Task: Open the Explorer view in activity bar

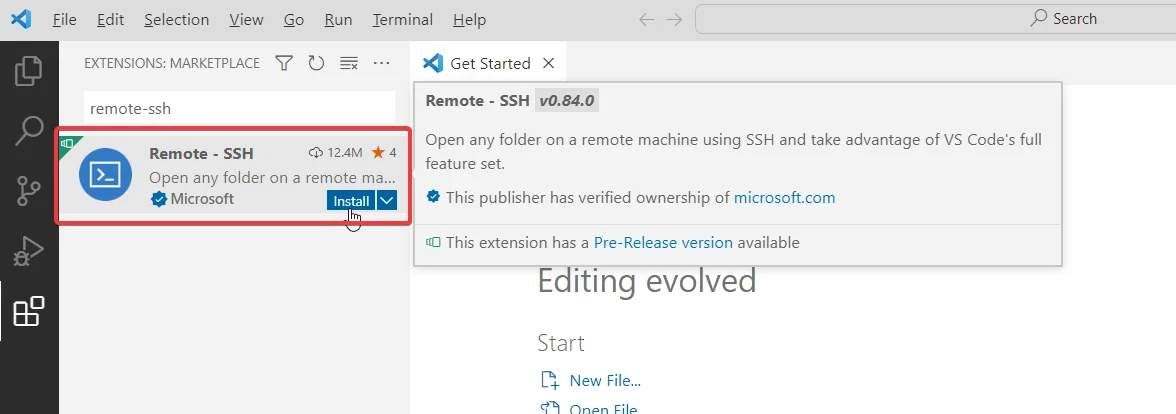Action: (x=28, y=70)
